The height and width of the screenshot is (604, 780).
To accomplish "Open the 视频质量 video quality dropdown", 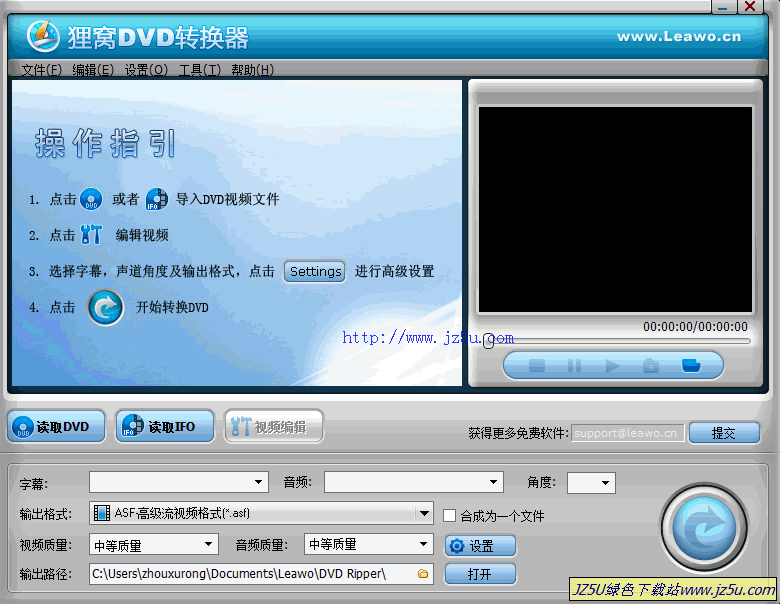I will [208, 544].
